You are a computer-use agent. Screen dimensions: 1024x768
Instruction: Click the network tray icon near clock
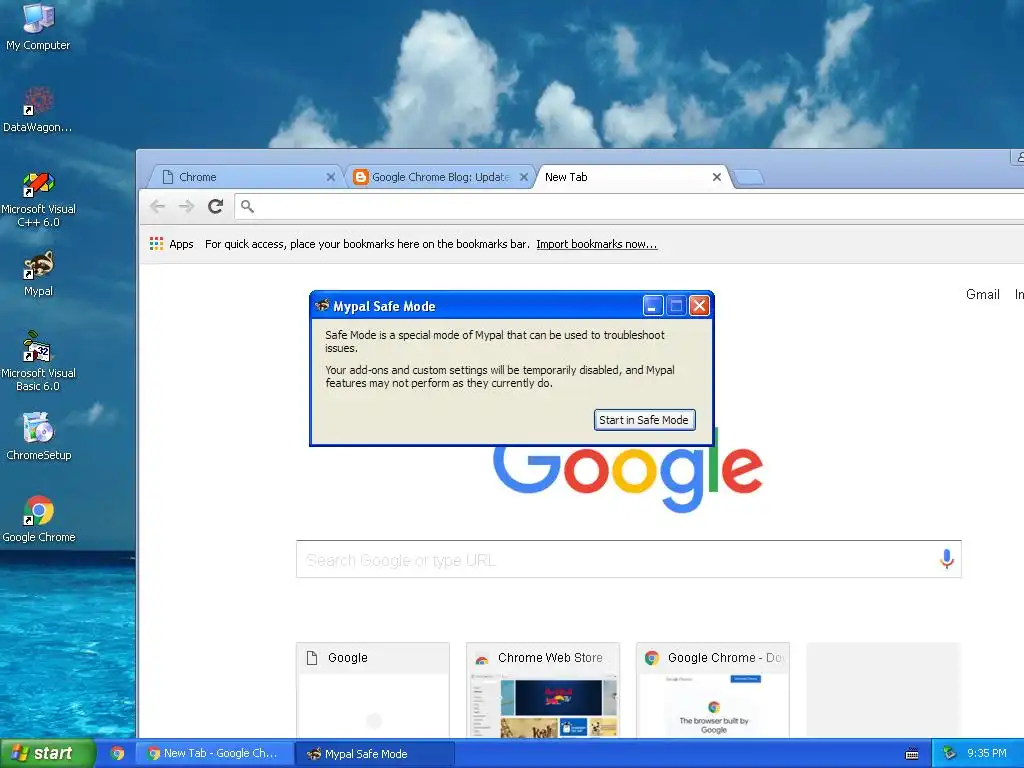pos(949,754)
